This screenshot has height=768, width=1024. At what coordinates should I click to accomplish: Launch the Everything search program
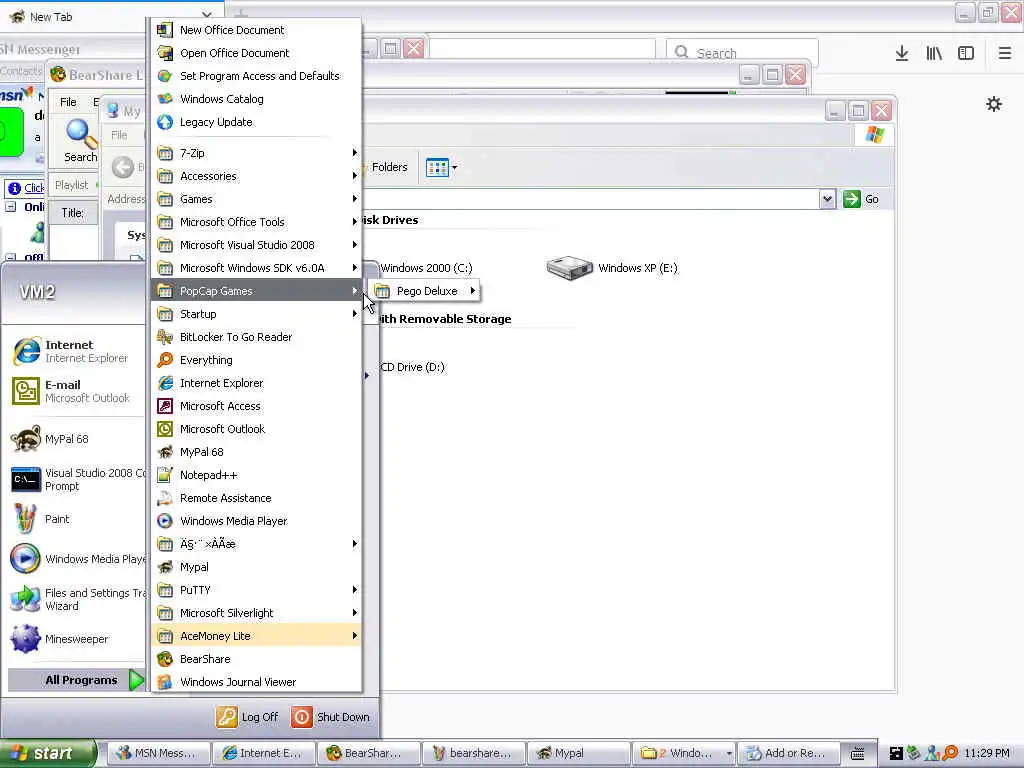[256, 360]
